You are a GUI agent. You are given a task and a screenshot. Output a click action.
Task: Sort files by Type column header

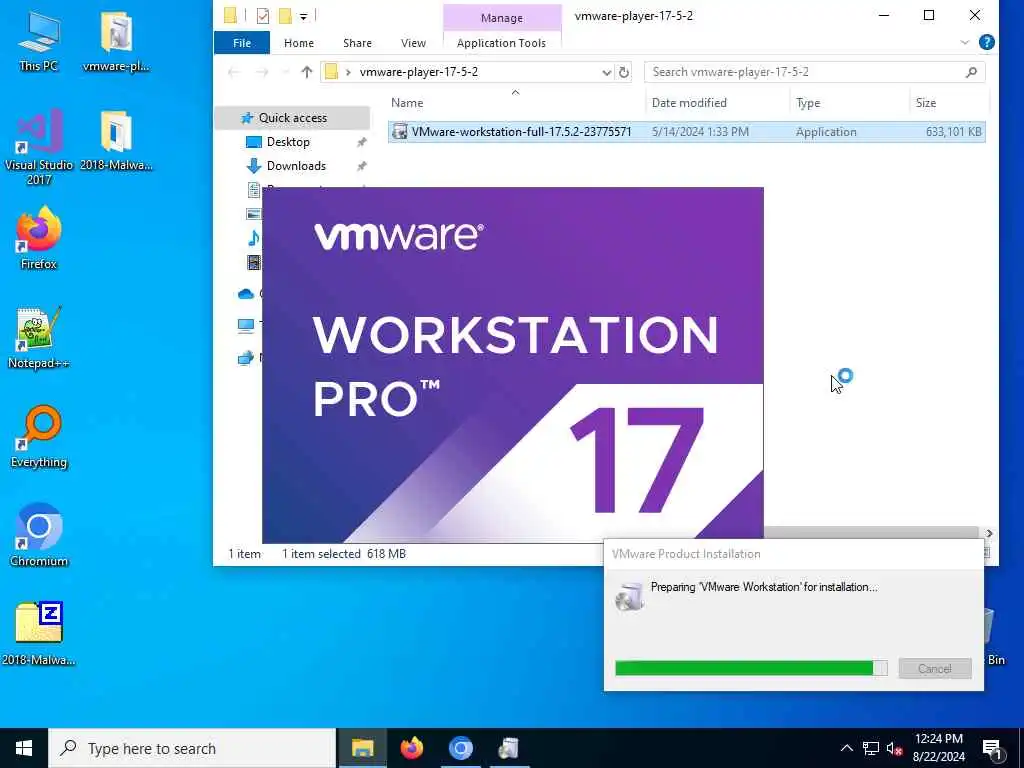pos(848,103)
